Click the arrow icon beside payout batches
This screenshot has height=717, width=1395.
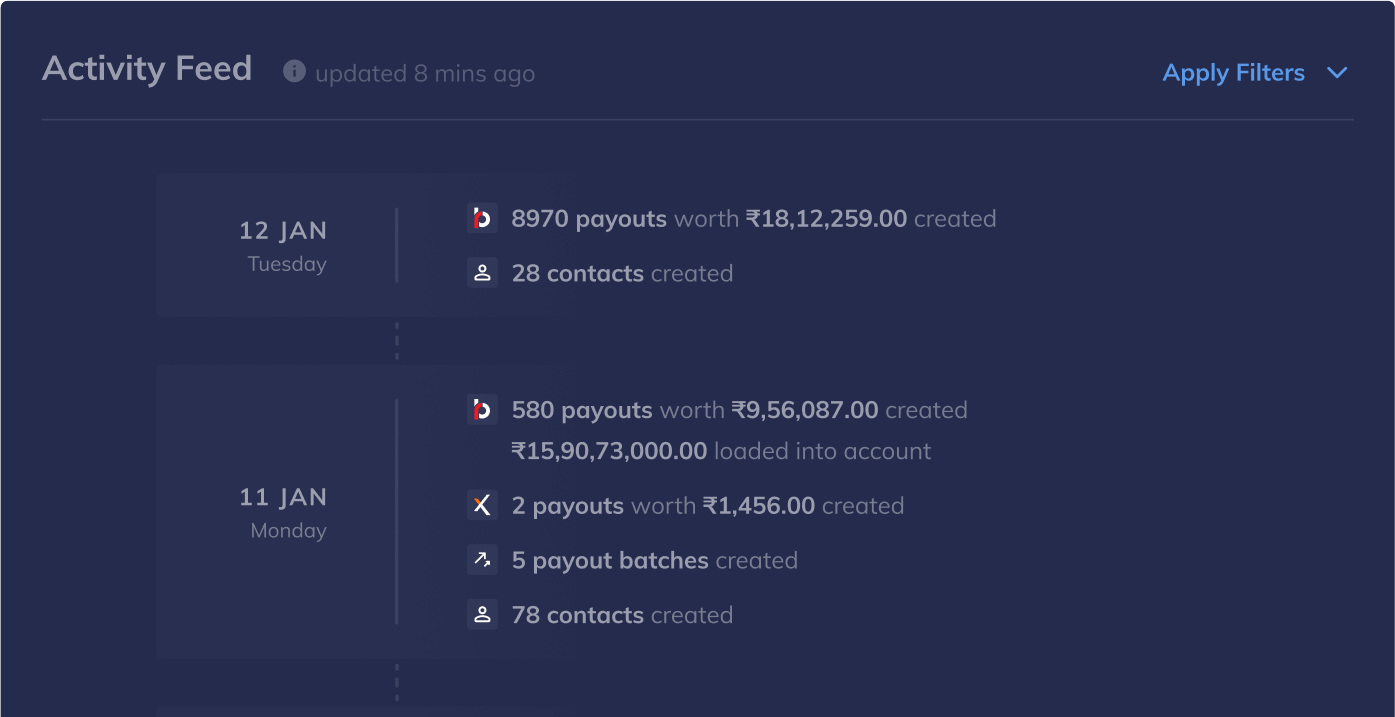tap(482, 560)
